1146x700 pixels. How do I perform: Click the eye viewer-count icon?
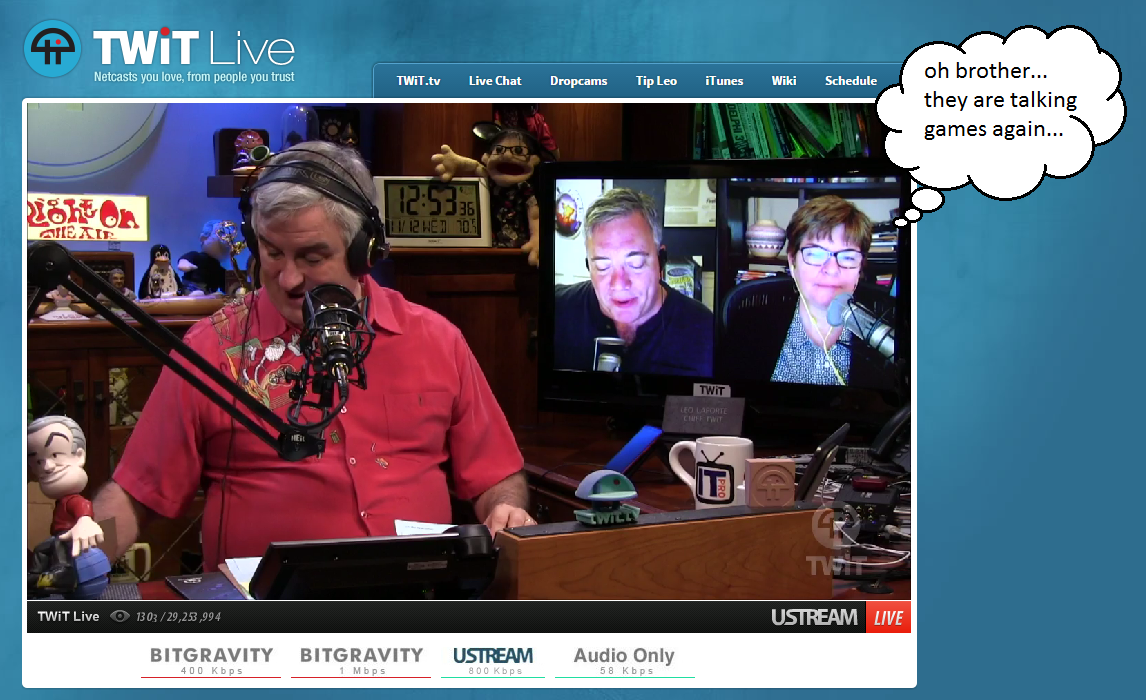tap(120, 616)
